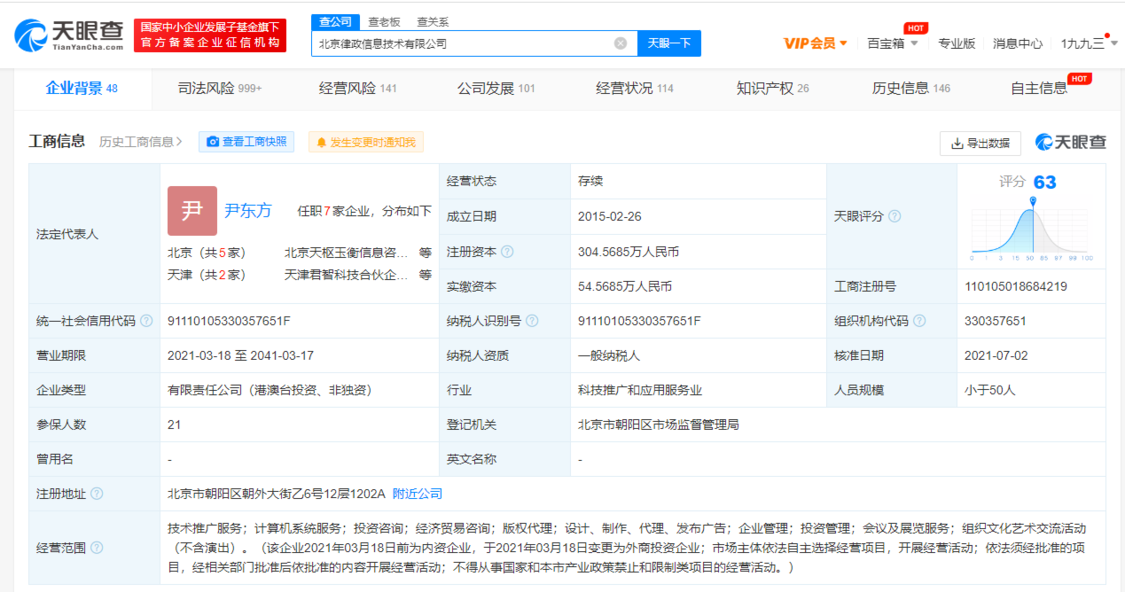Viewport: 1125px width, 592px height.
Task: Click the help icon beside 注册地址
Action: click(x=97, y=494)
